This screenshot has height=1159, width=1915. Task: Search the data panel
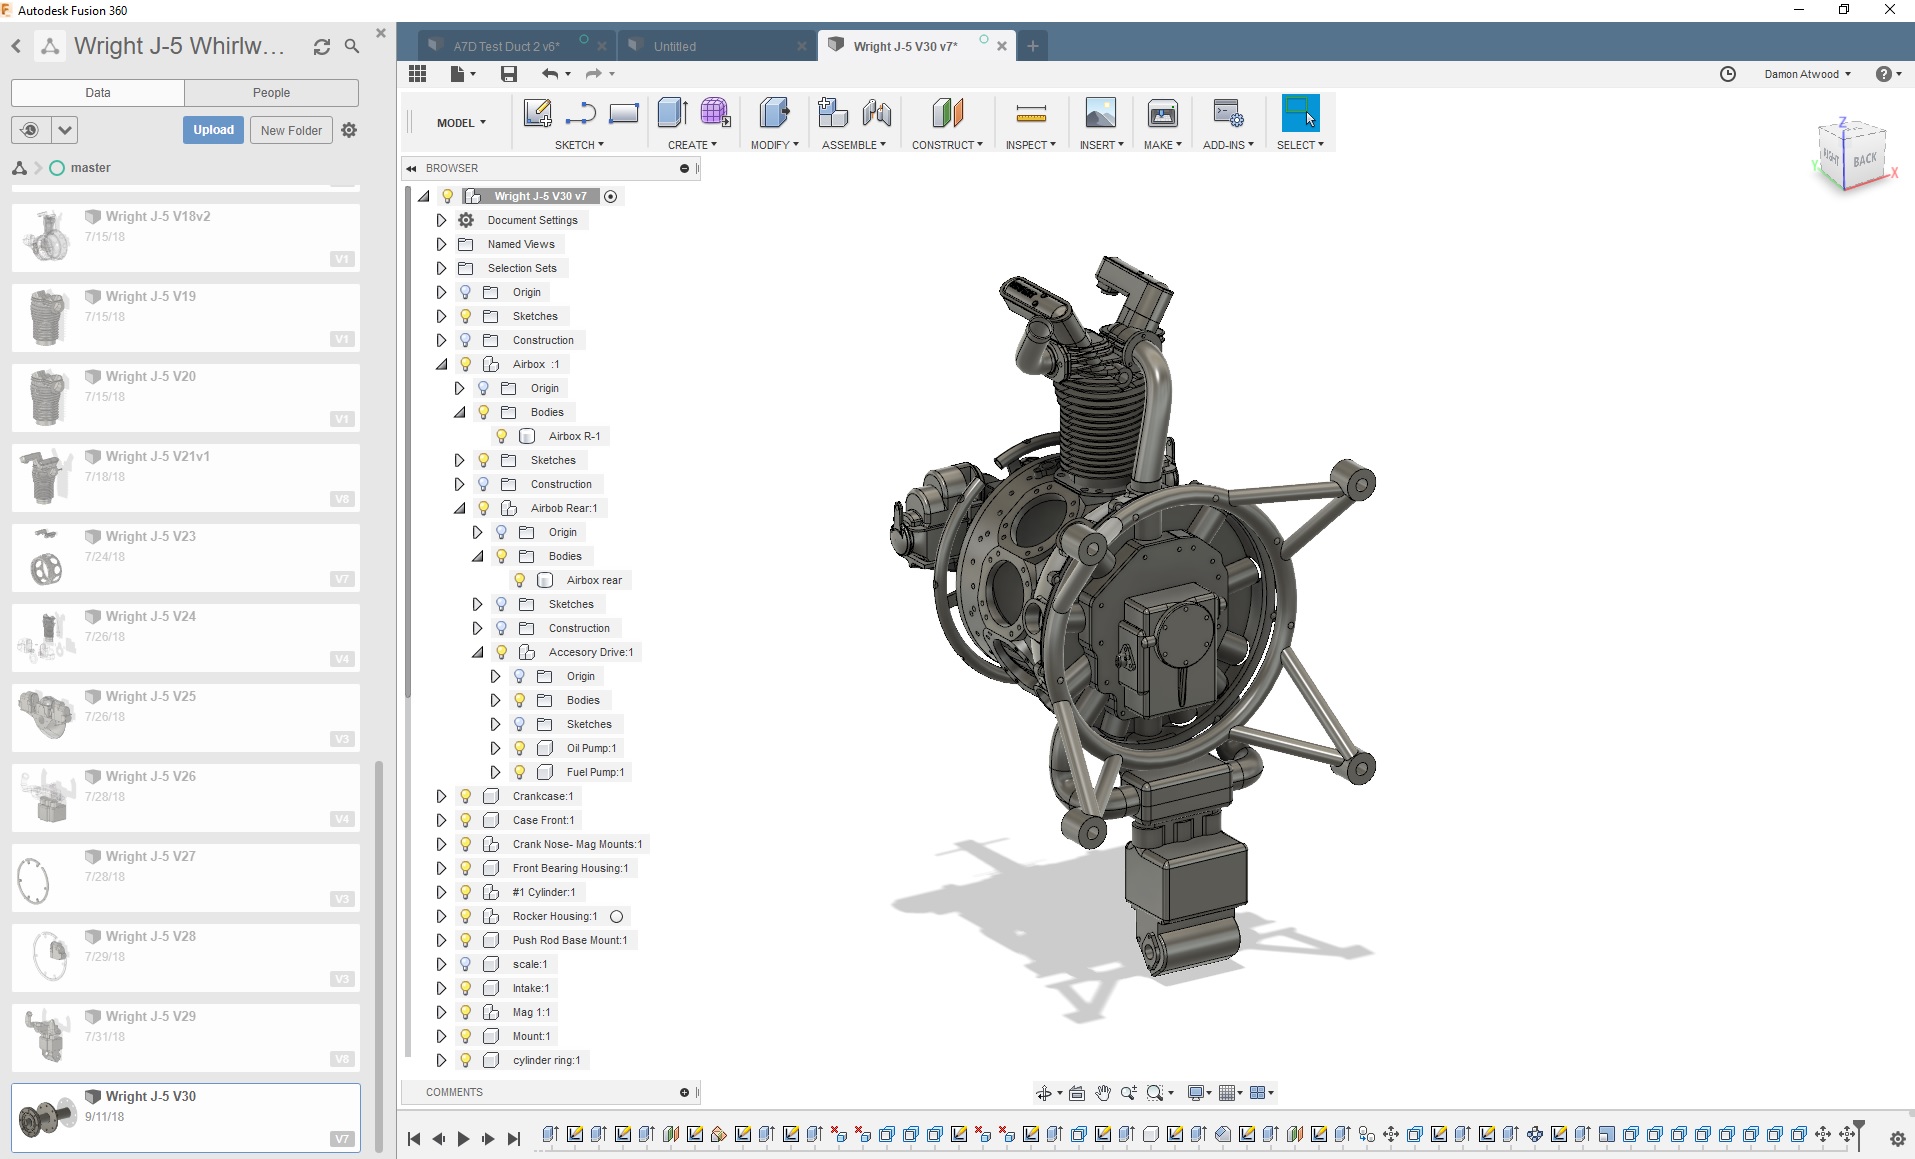click(352, 46)
